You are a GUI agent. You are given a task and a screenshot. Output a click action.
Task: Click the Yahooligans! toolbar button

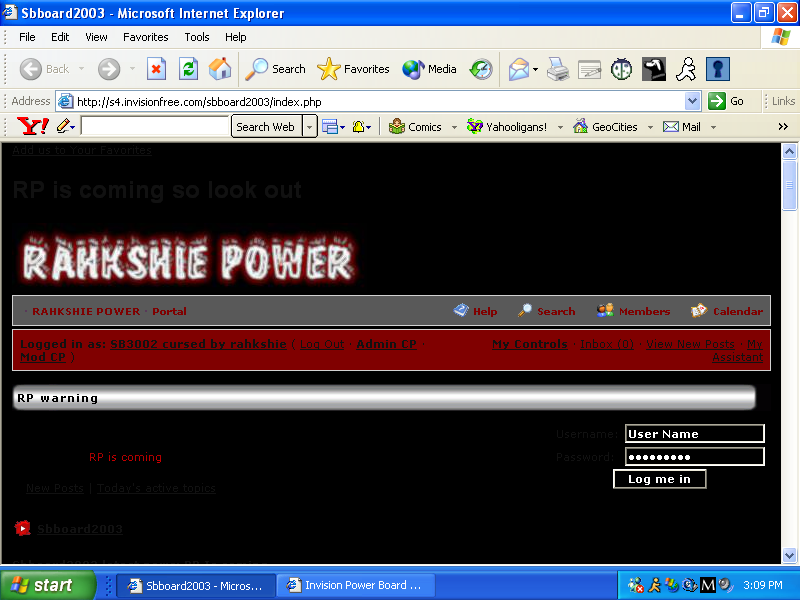[507, 127]
